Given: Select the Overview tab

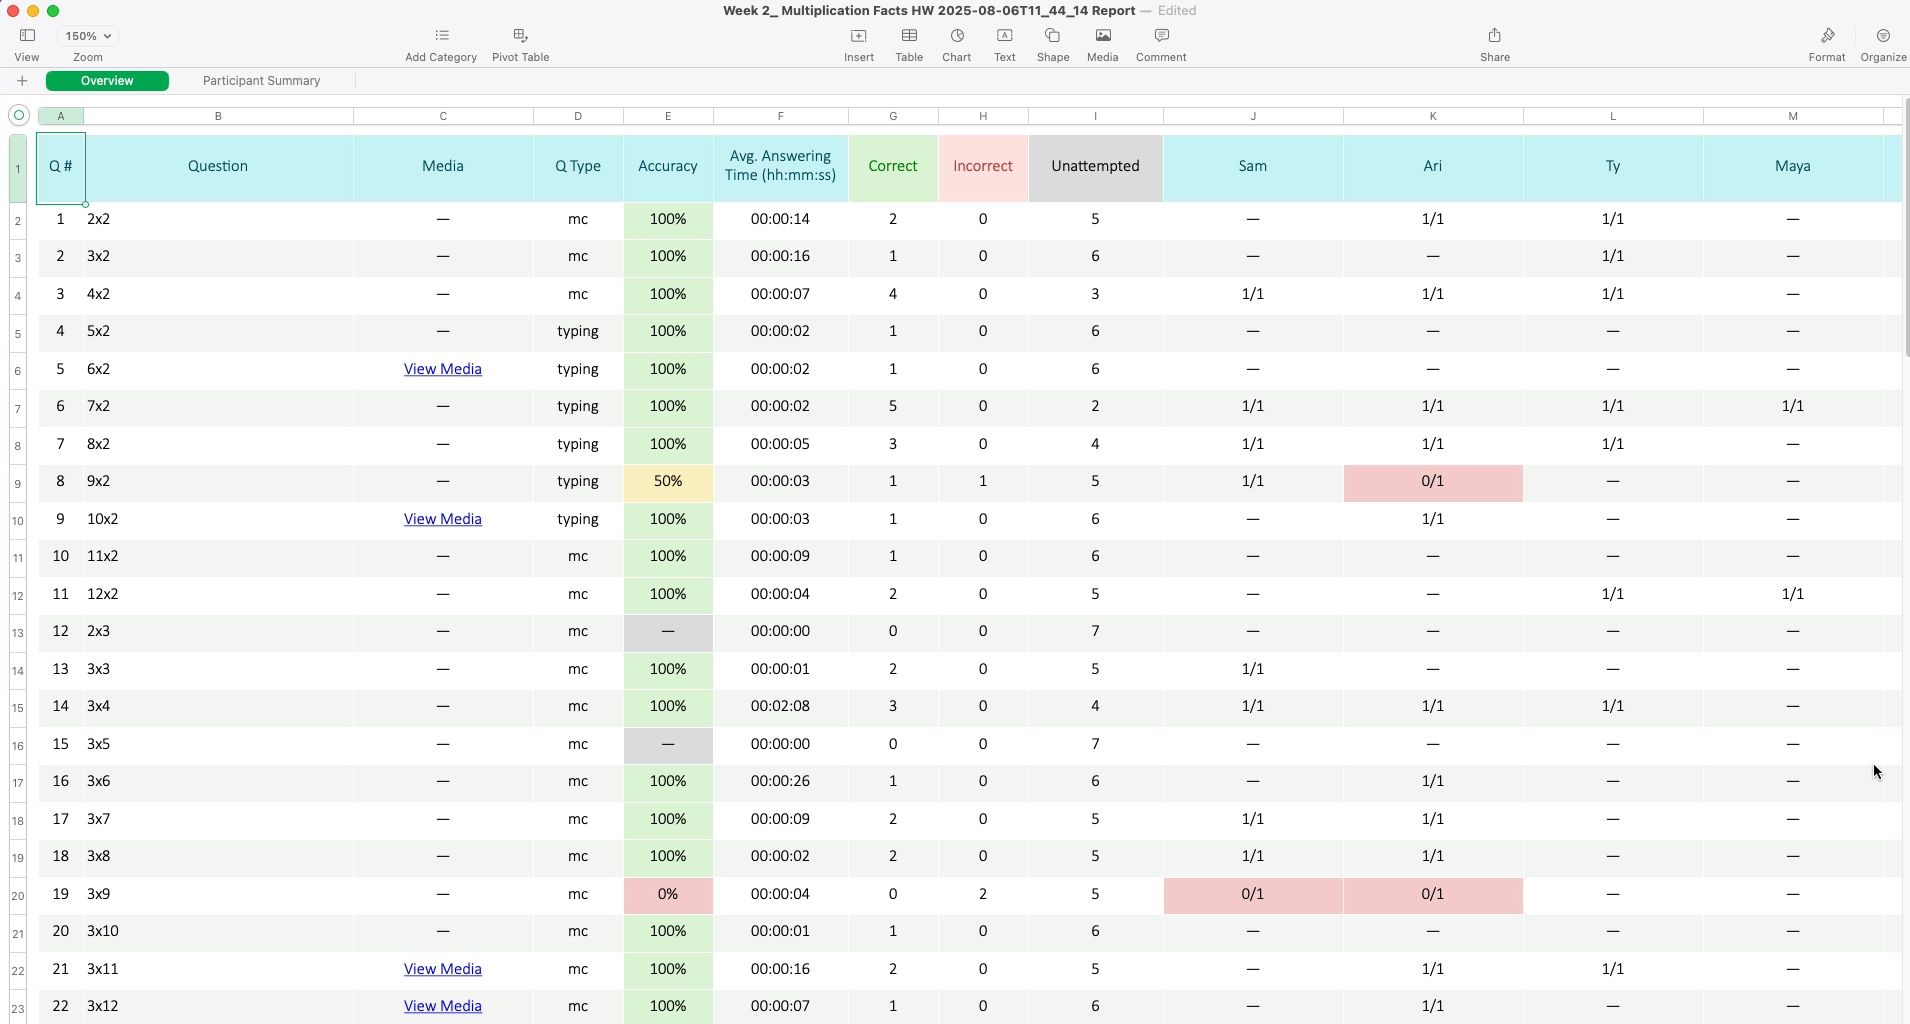Looking at the screenshot, I should pyautogui.click(x=107, y=81).
